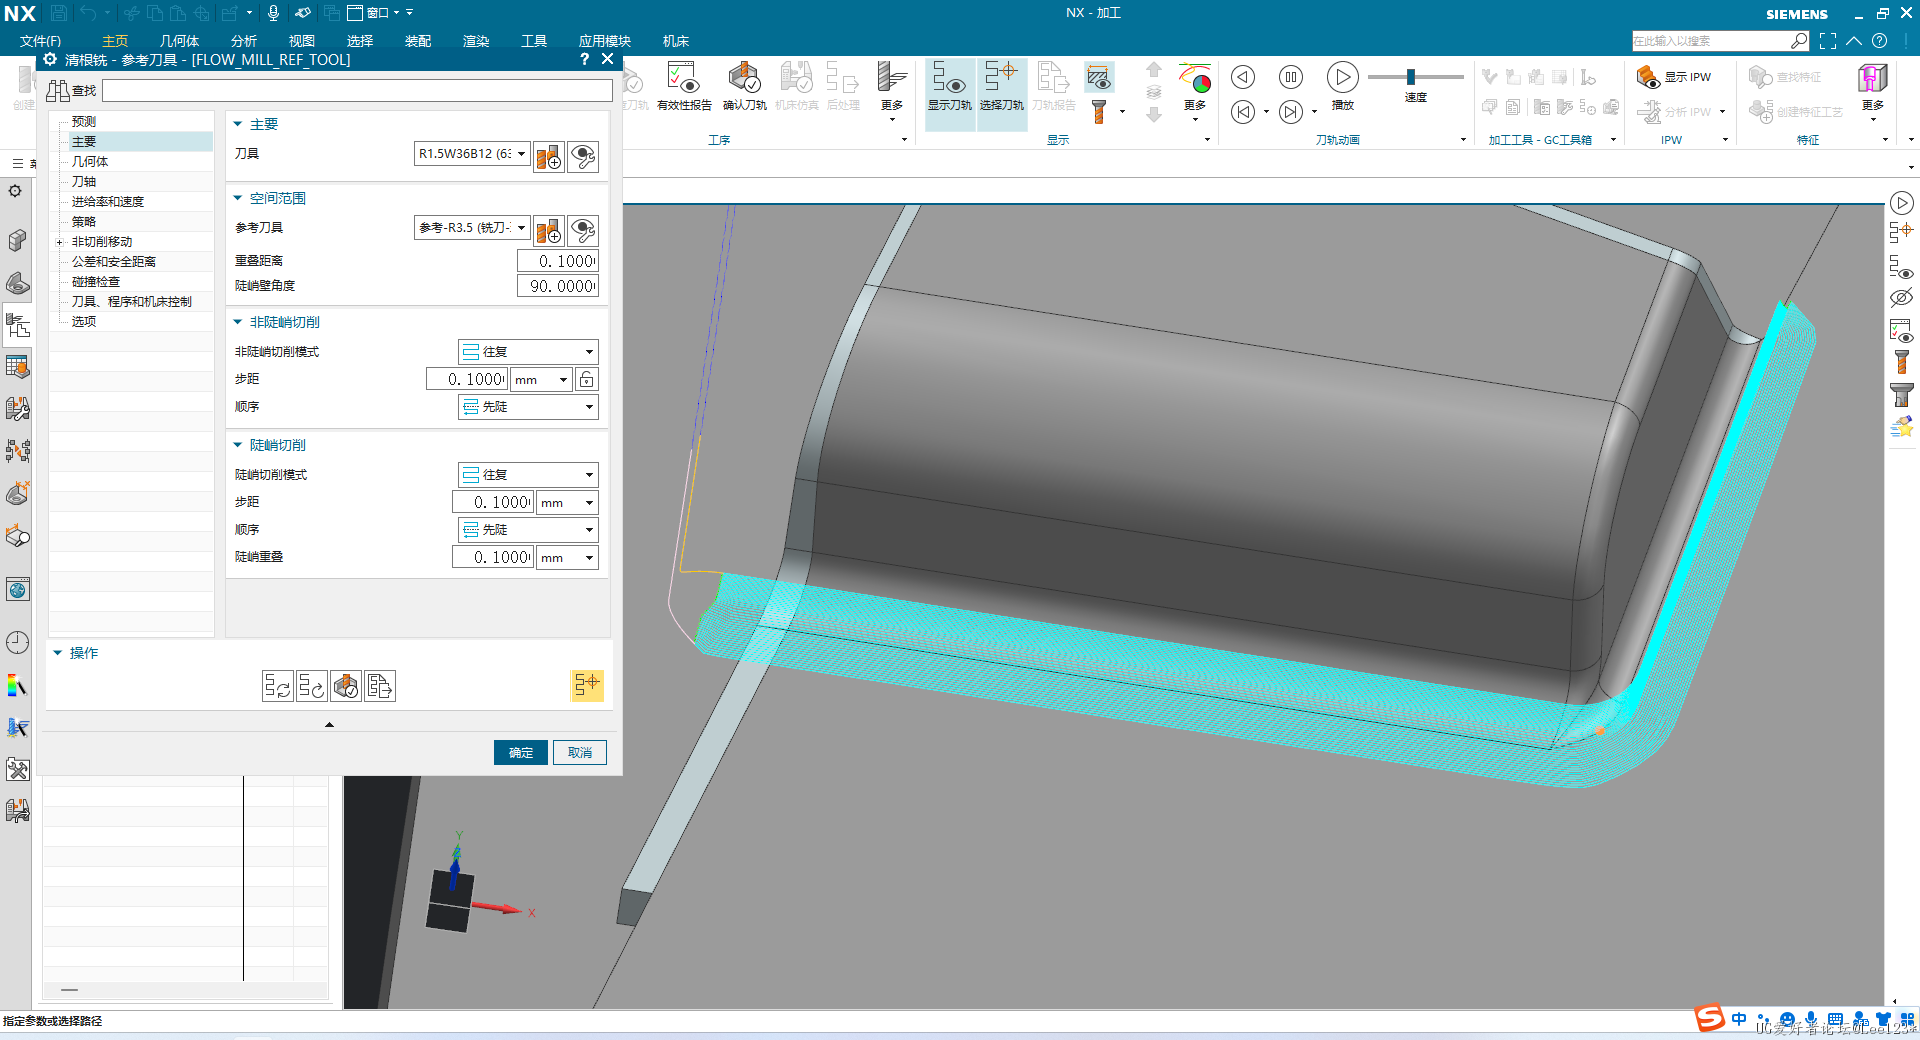This screenshot has height=1040, width=1920.
Task: Click the 播放 play button in 刀轨动画
Action: point(1342,84)
